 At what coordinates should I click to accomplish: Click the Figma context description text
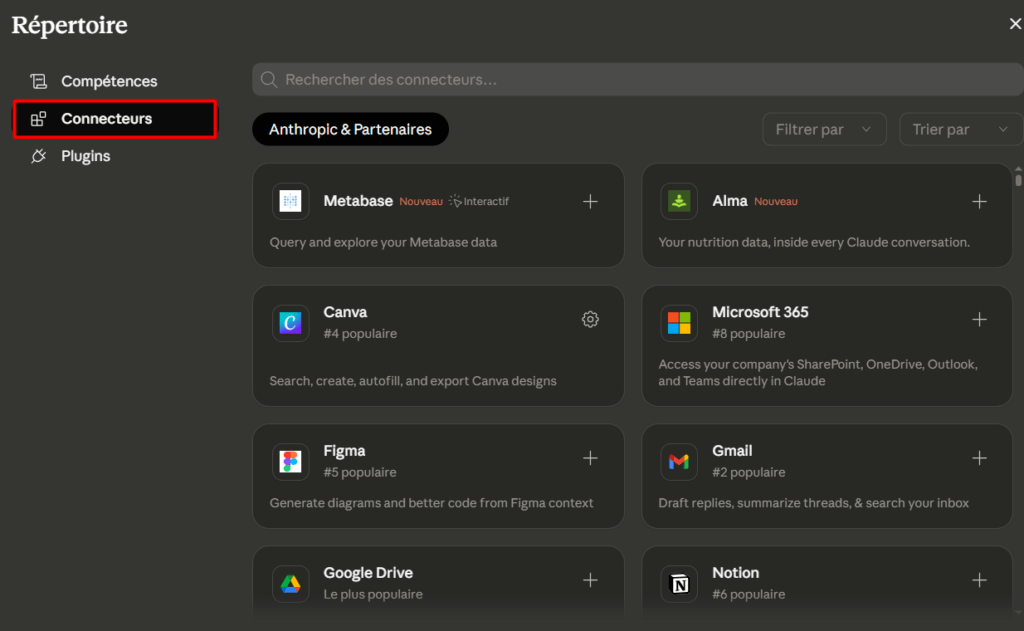[431, 503]
